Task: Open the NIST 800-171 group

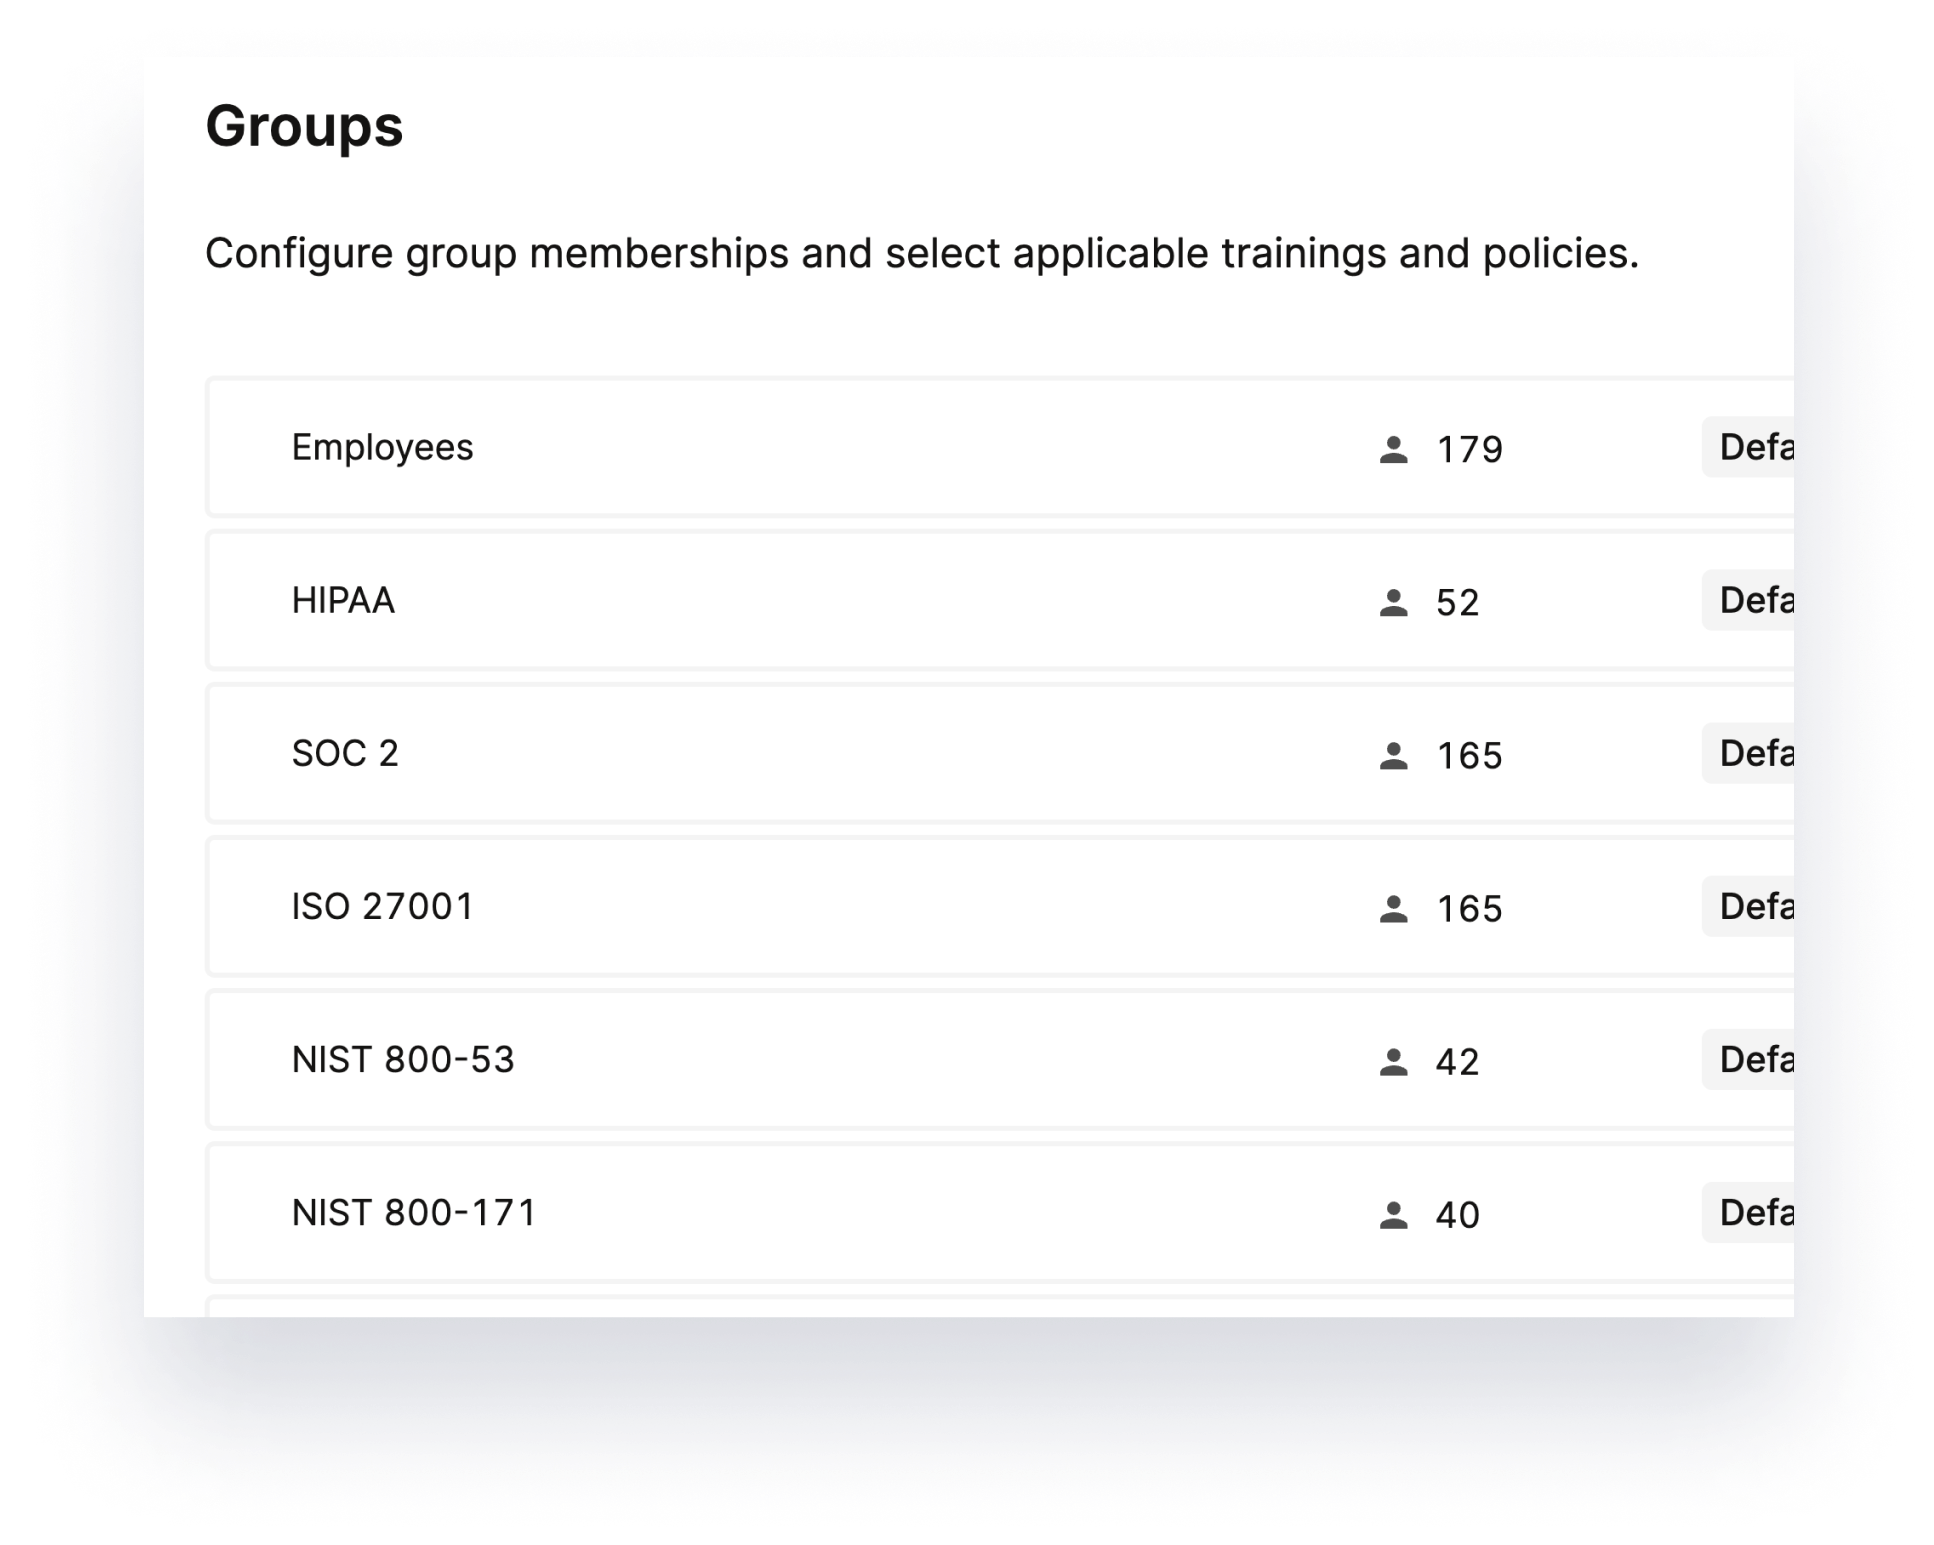Action: tap(414, 1213)
